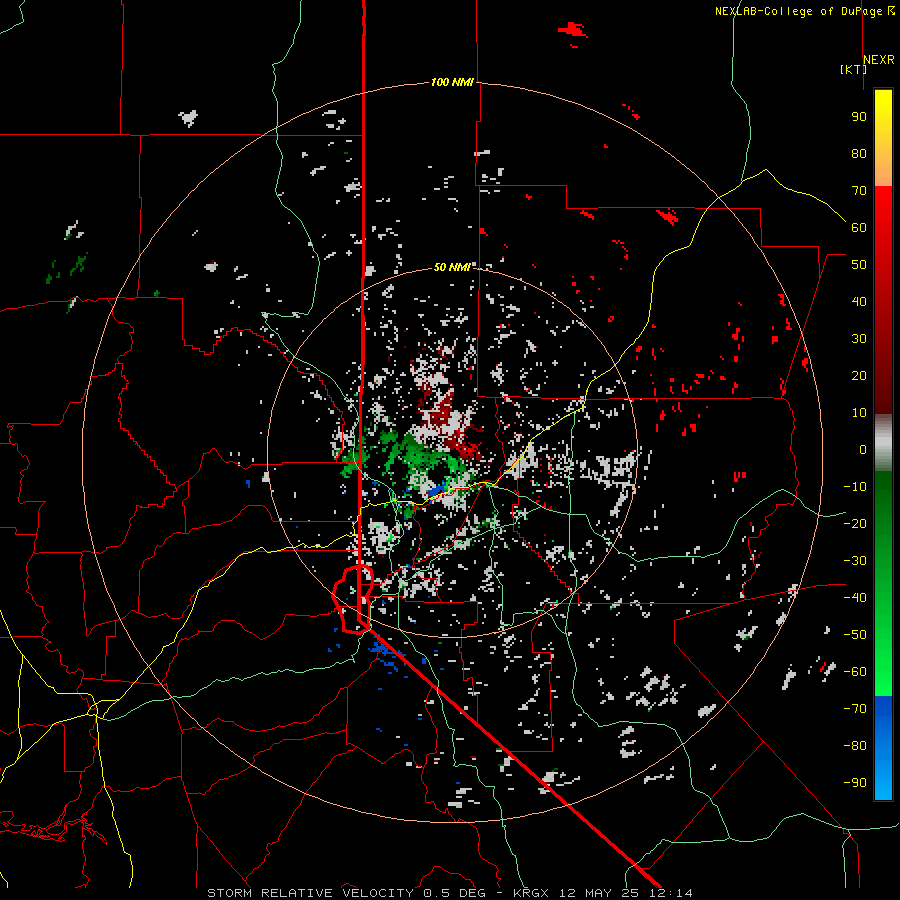Select the -90 knot scale label
The width and height of the screenshot is (900, 900).
855,783
